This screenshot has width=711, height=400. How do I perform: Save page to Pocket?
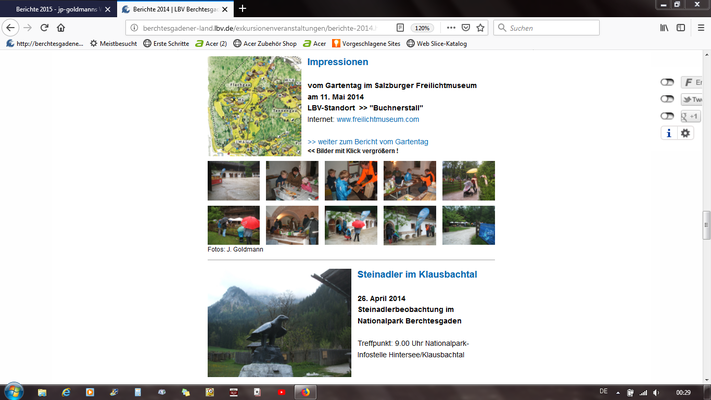pyautogui.click(x=466, y=28)
